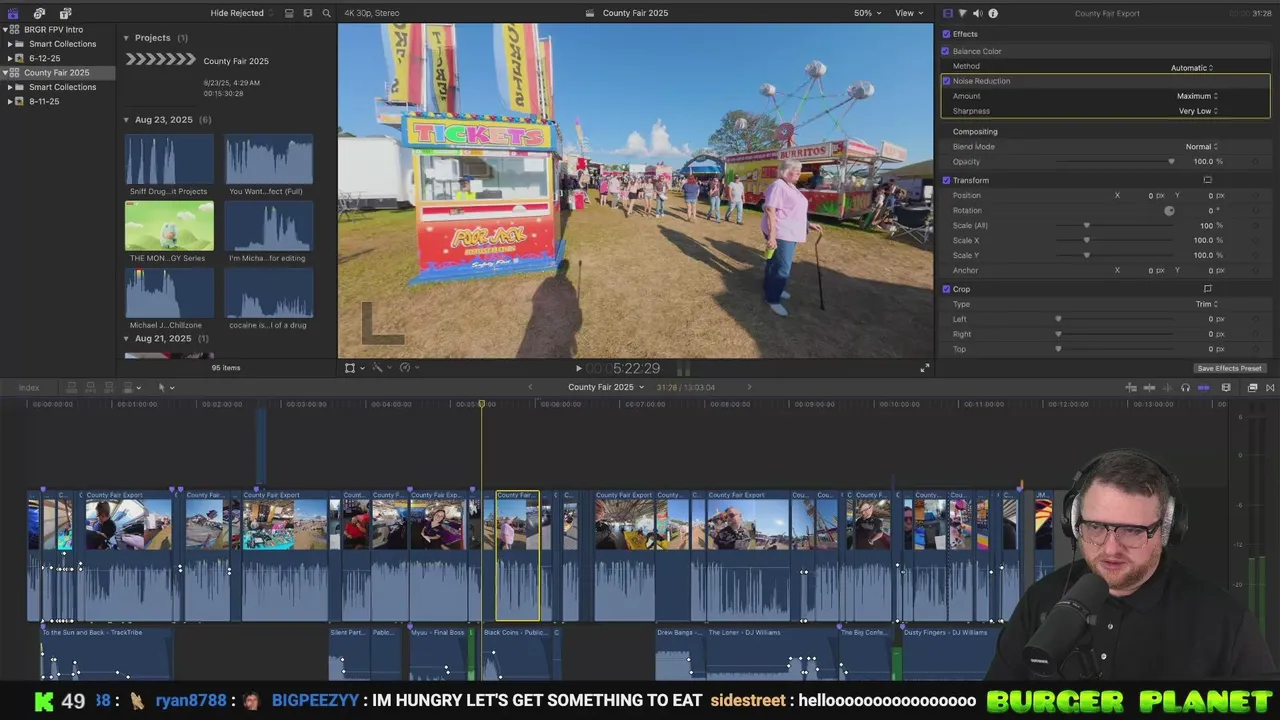Select the Sniff Drug...it Projects clip
Screen dimensions: 1280x720
169,159
